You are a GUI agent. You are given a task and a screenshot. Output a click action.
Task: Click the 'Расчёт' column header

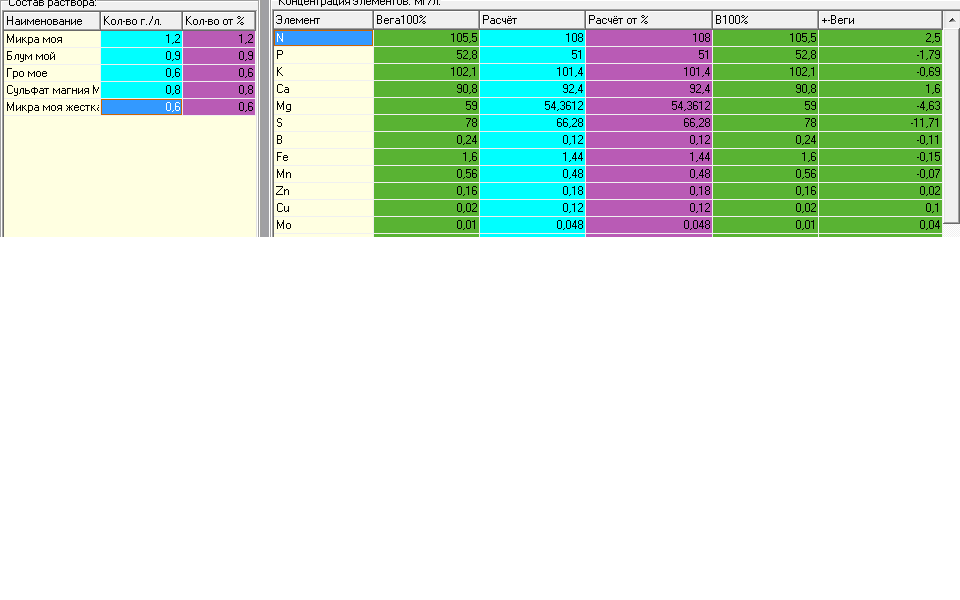(532, 20)
